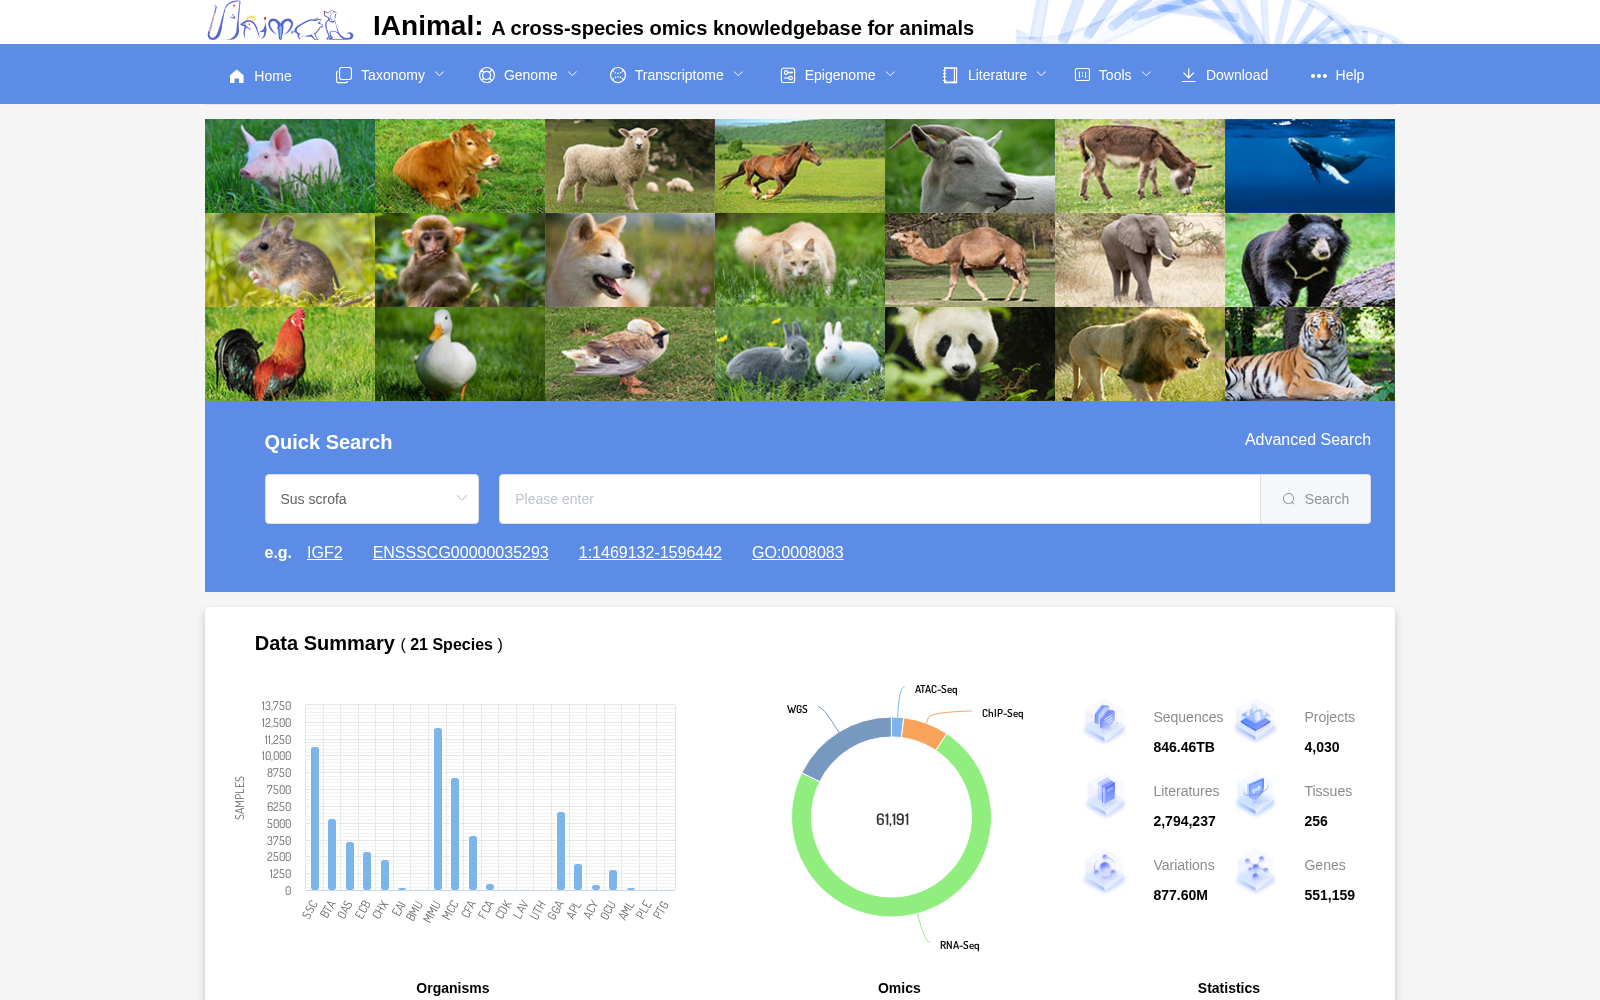
Task: Click the Variations statistic icon
Action: 1105,870
